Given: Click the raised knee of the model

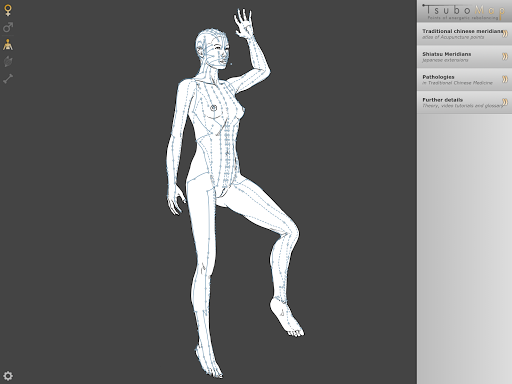Looking at the screenshot, I should click(x=290, y=230).
